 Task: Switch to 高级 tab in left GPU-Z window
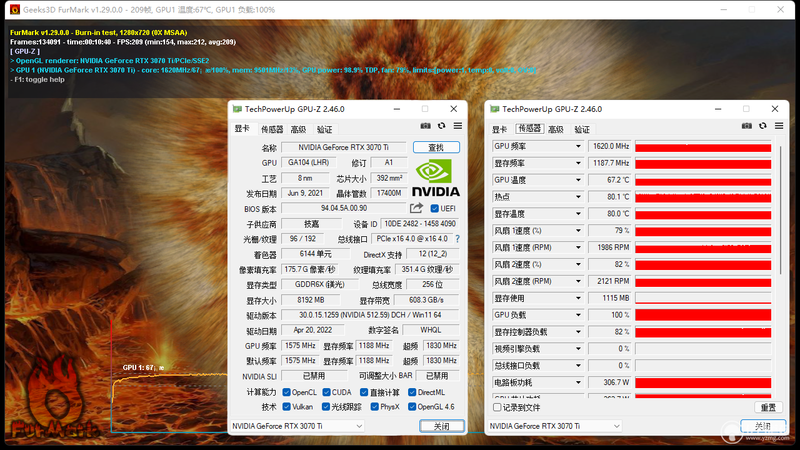click(298, 130)
